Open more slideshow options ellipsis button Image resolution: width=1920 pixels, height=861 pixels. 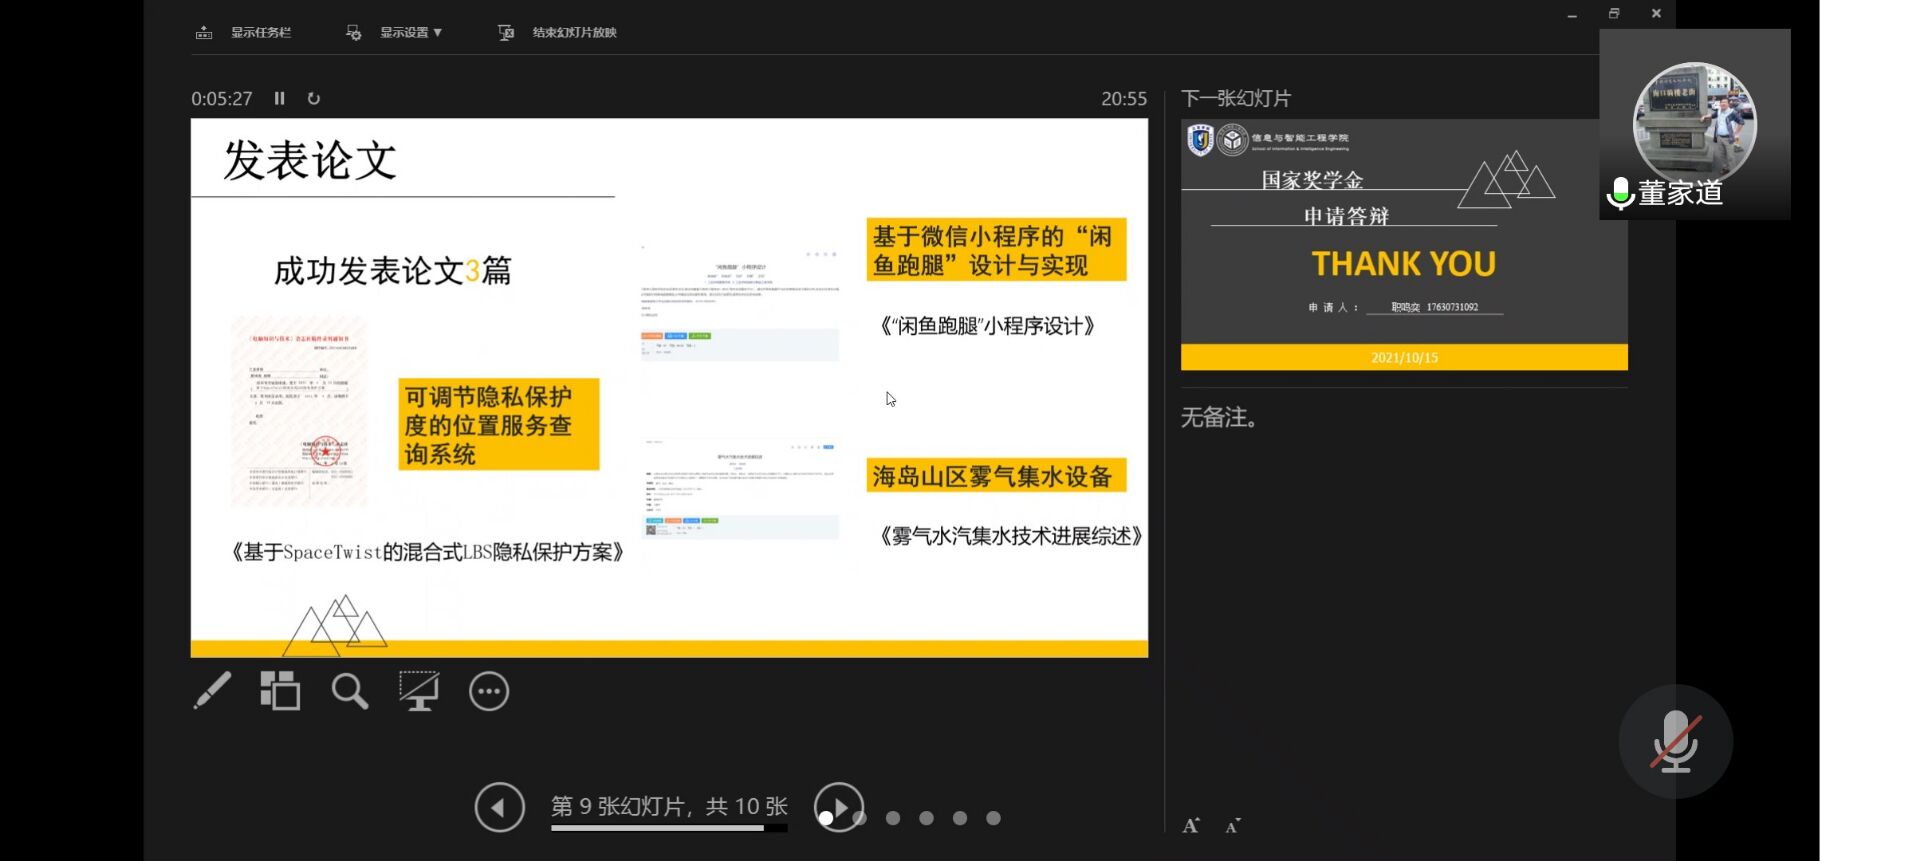489,692
